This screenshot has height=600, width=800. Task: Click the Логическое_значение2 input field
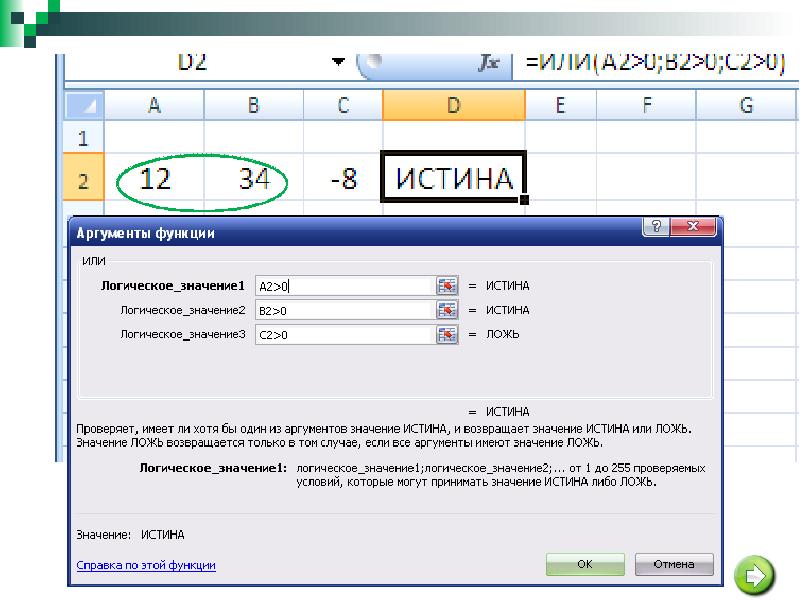tap(343, 310)
